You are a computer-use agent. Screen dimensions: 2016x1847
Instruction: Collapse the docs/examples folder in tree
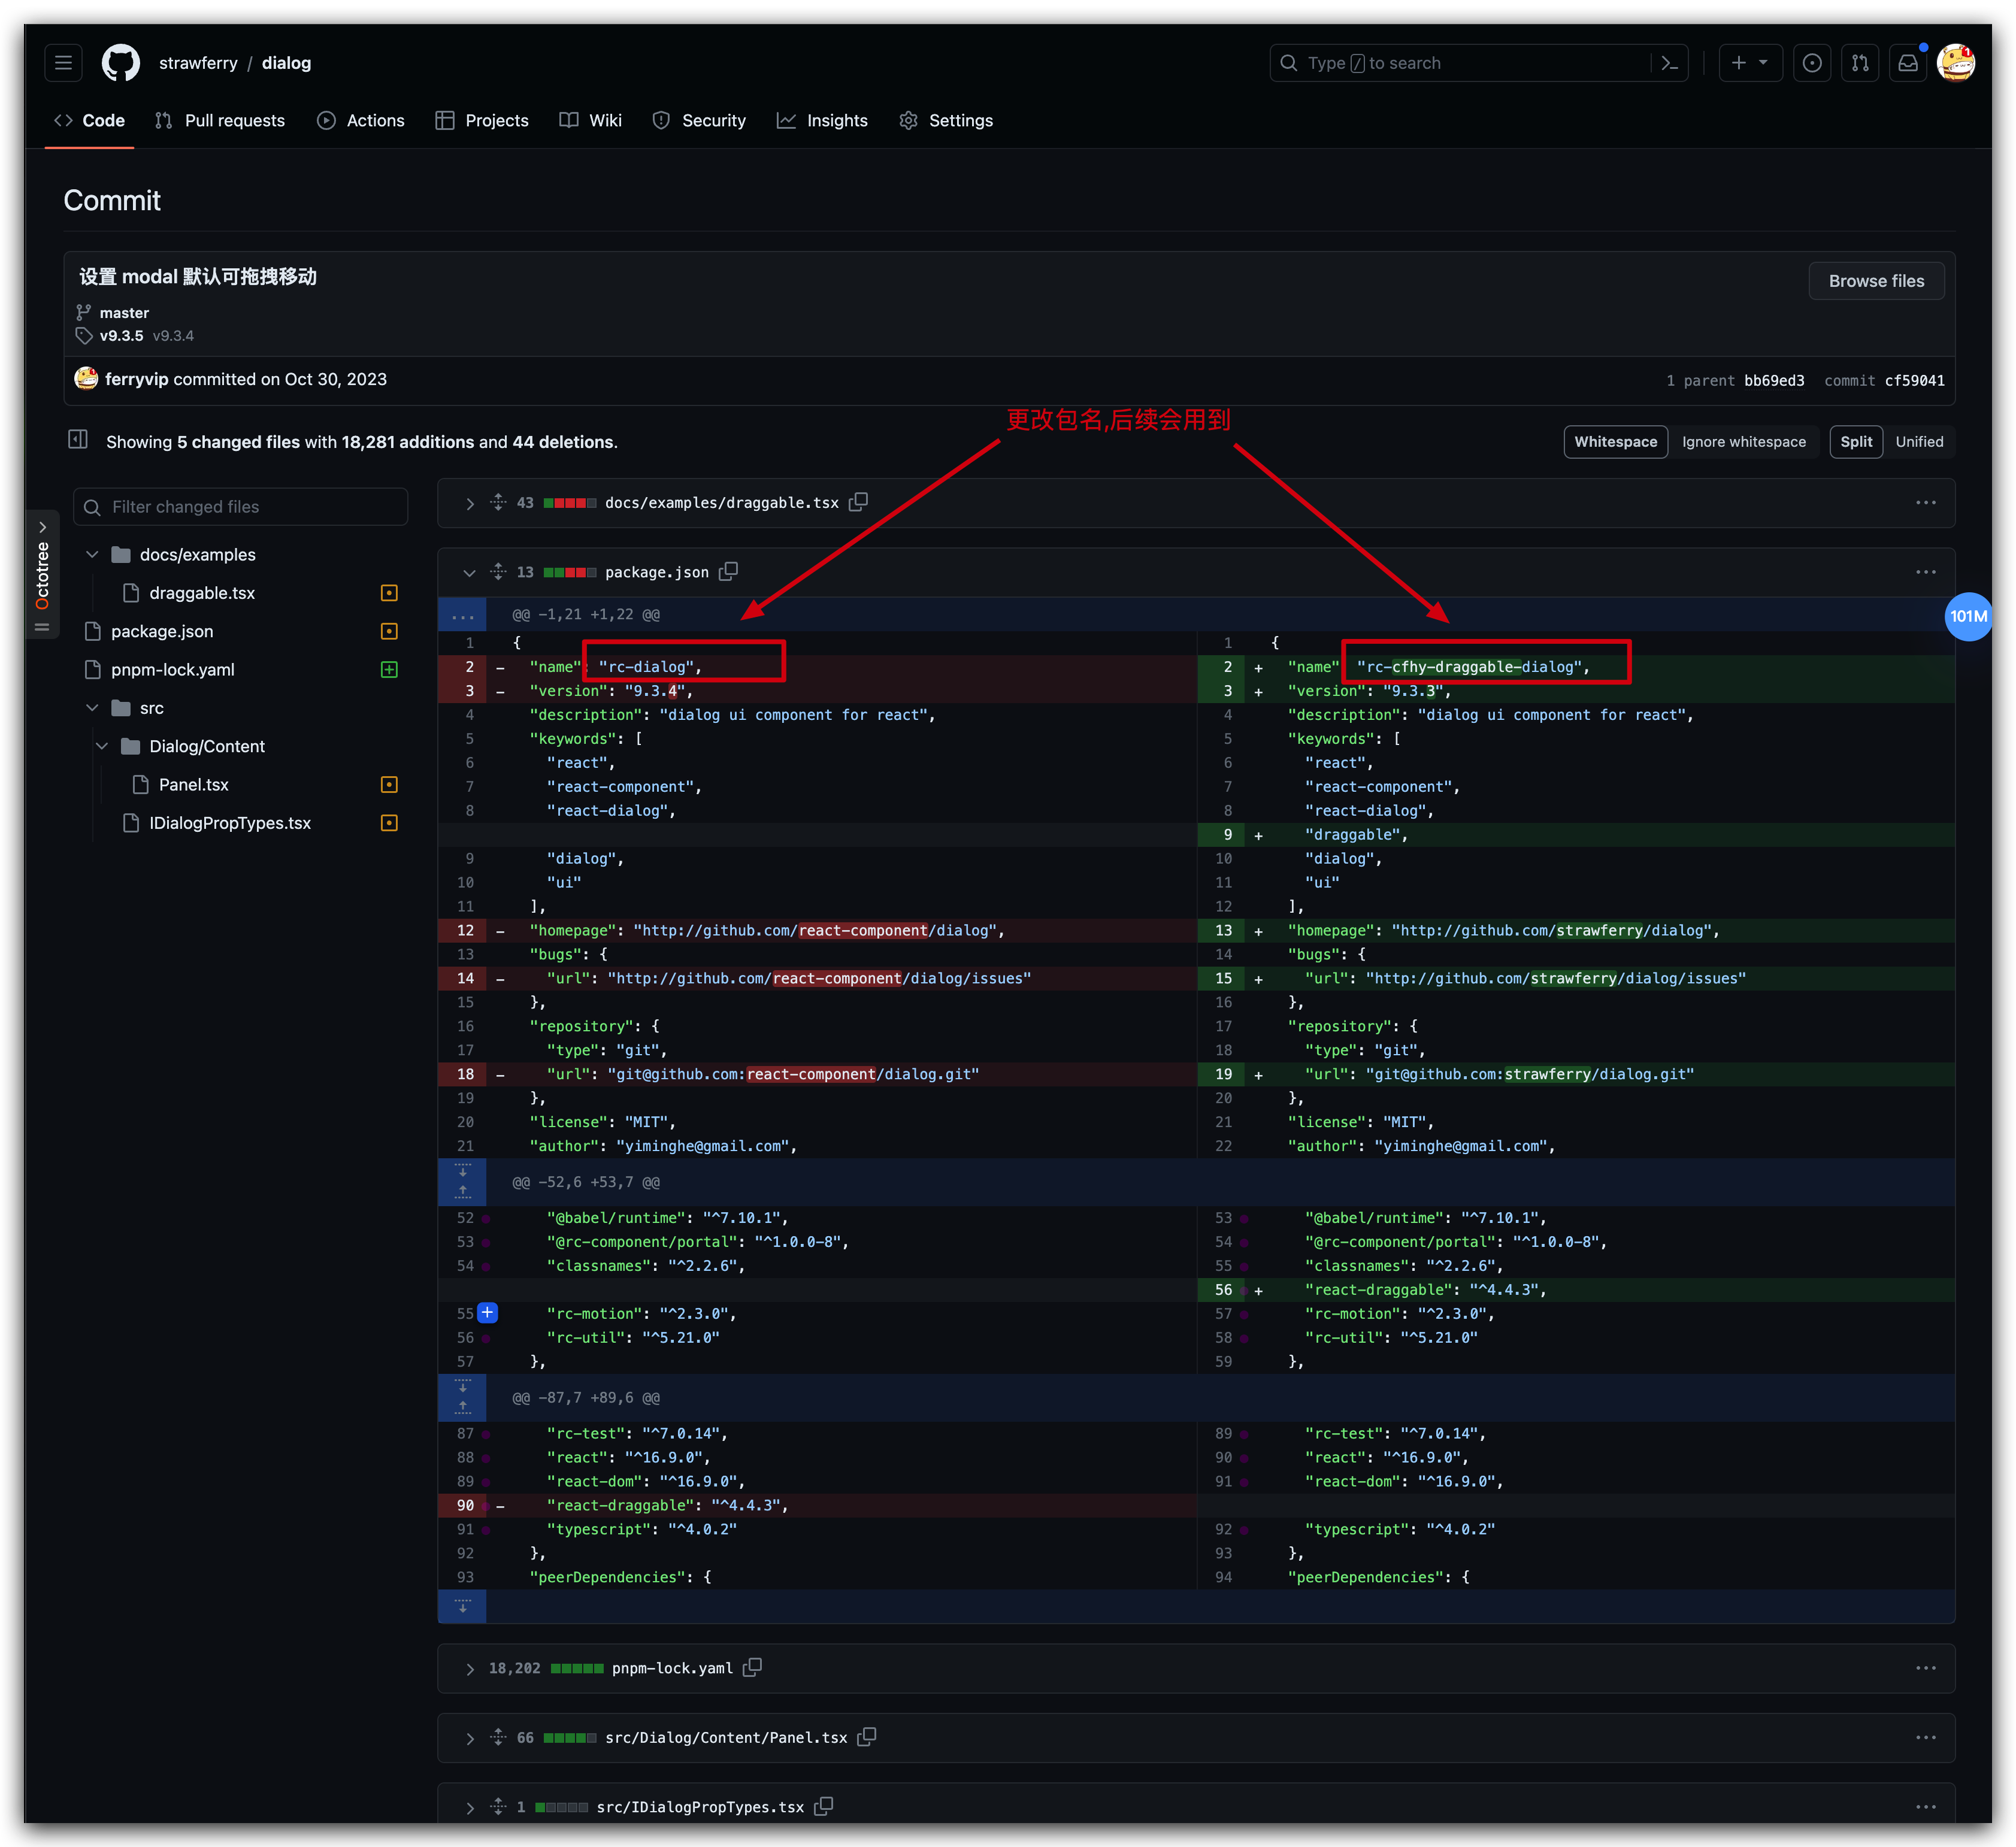point(92,554)
